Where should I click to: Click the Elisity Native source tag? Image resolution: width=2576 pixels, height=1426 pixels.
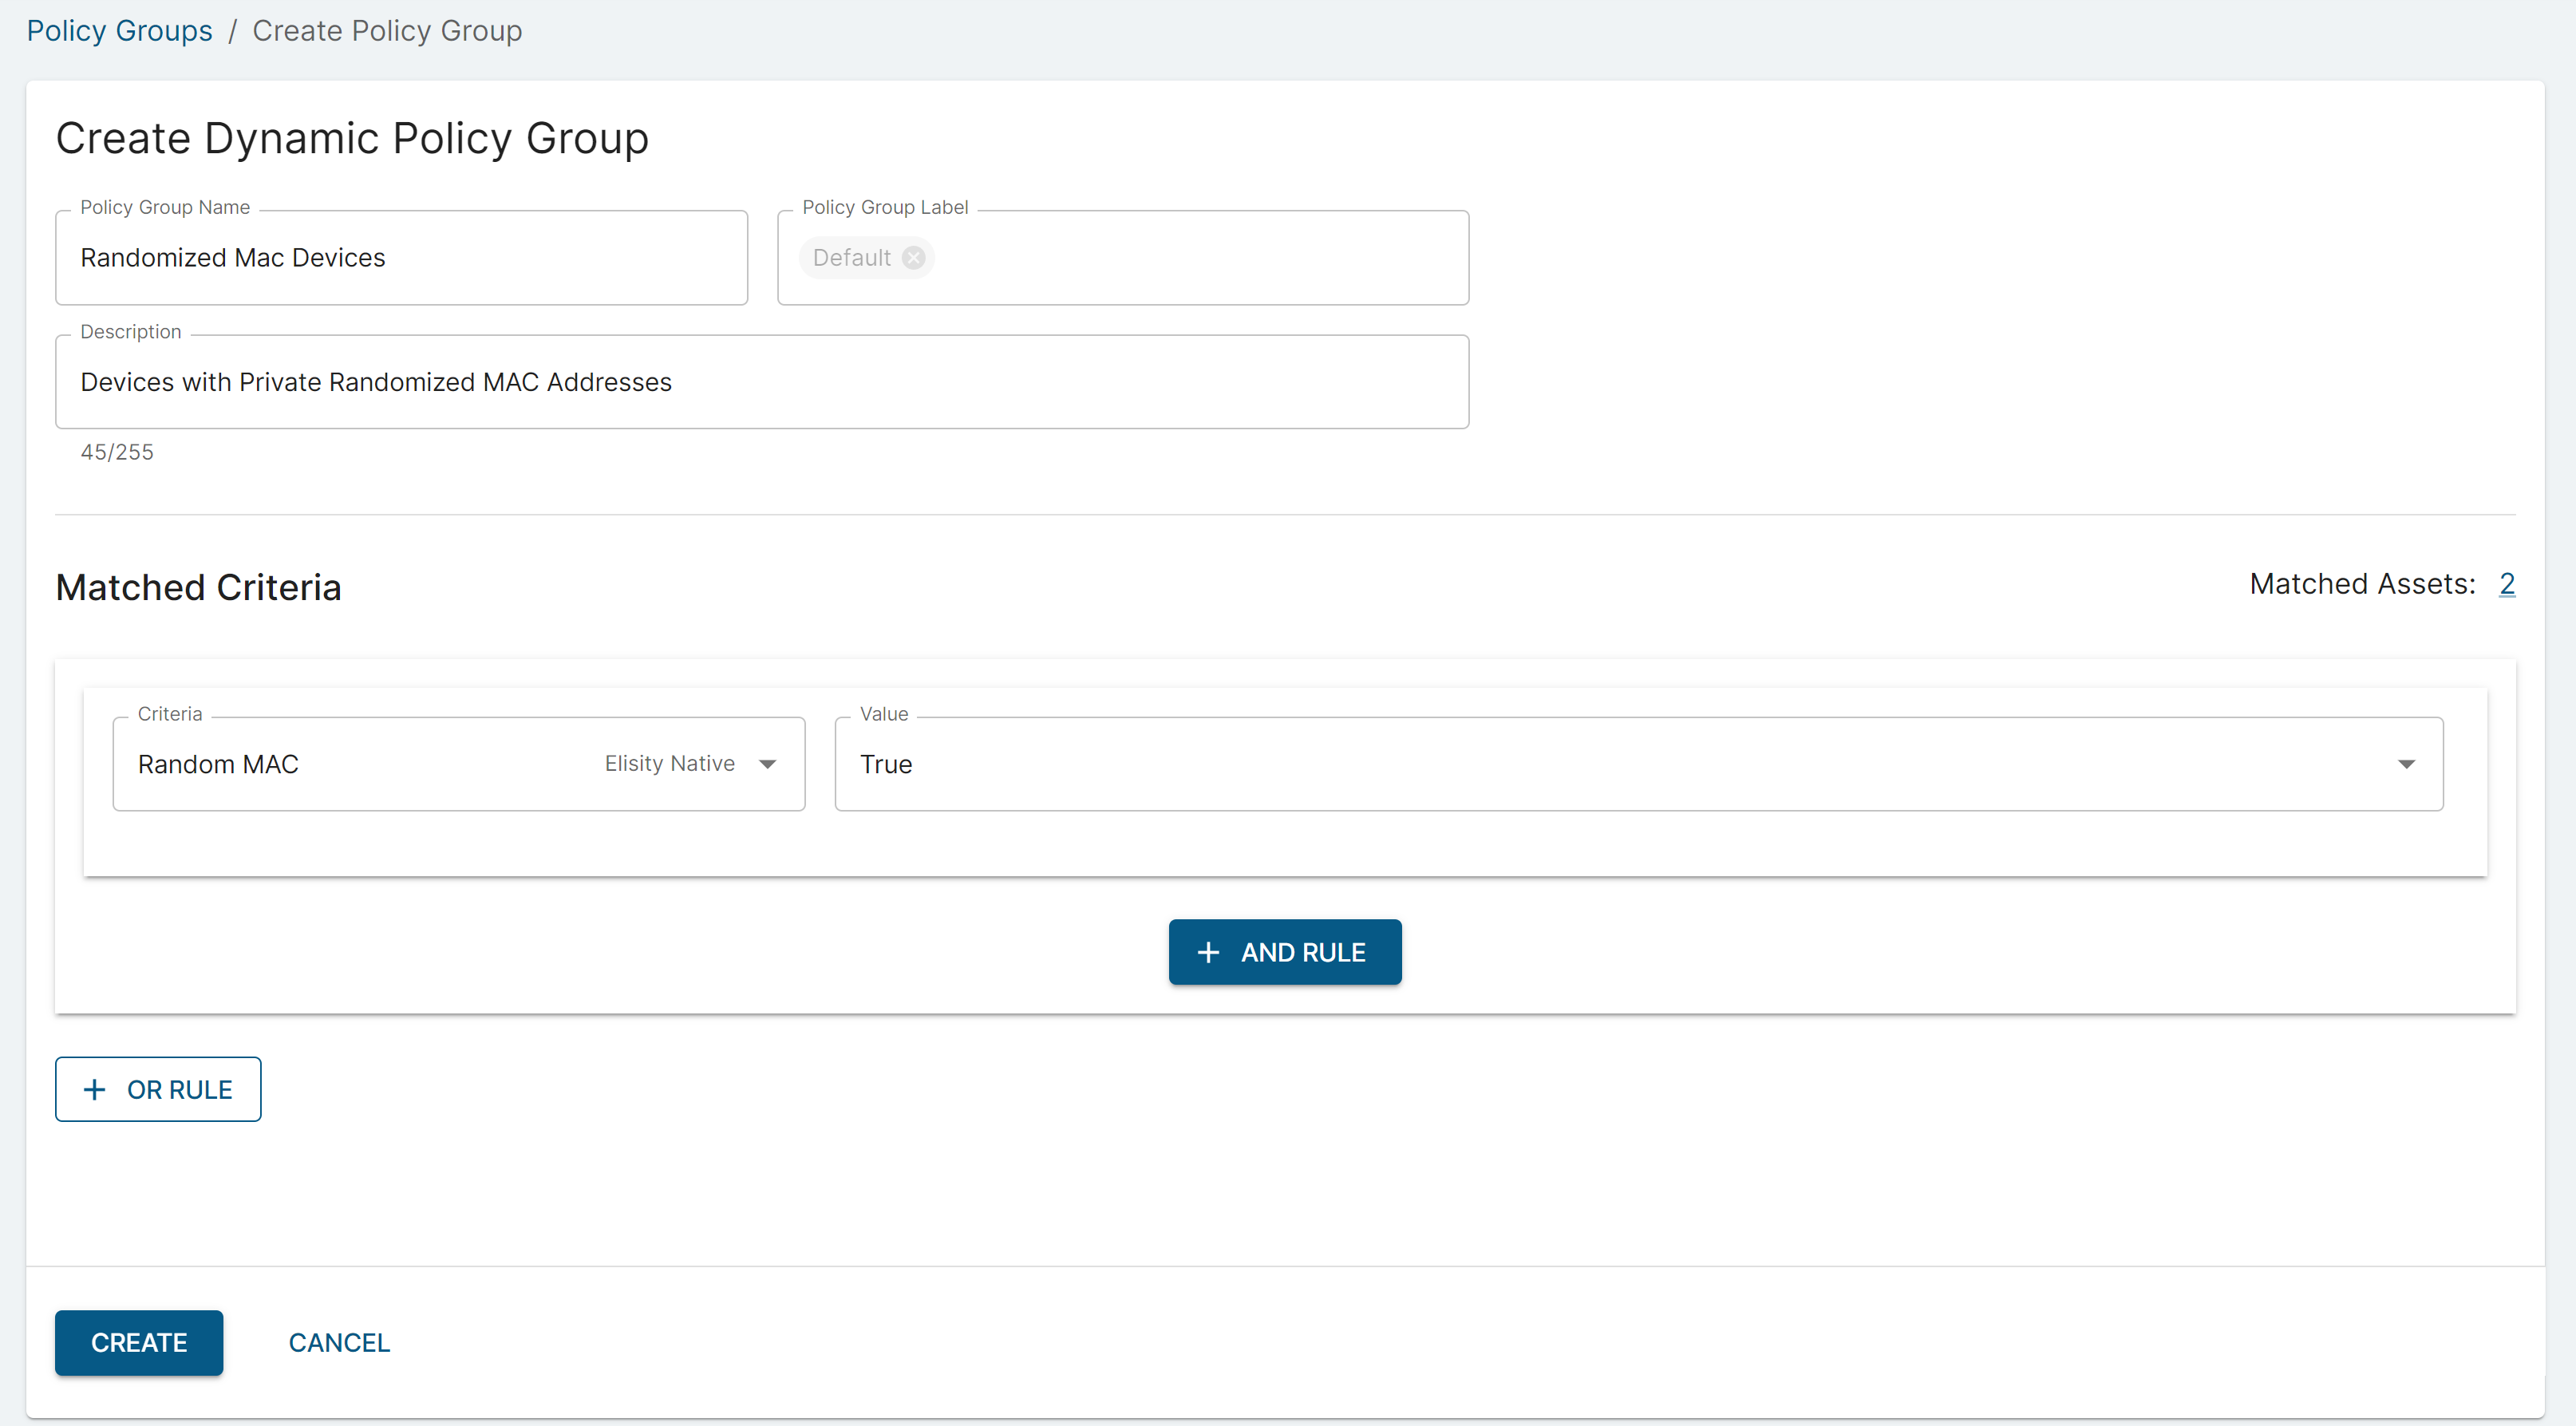click(669, 764)
